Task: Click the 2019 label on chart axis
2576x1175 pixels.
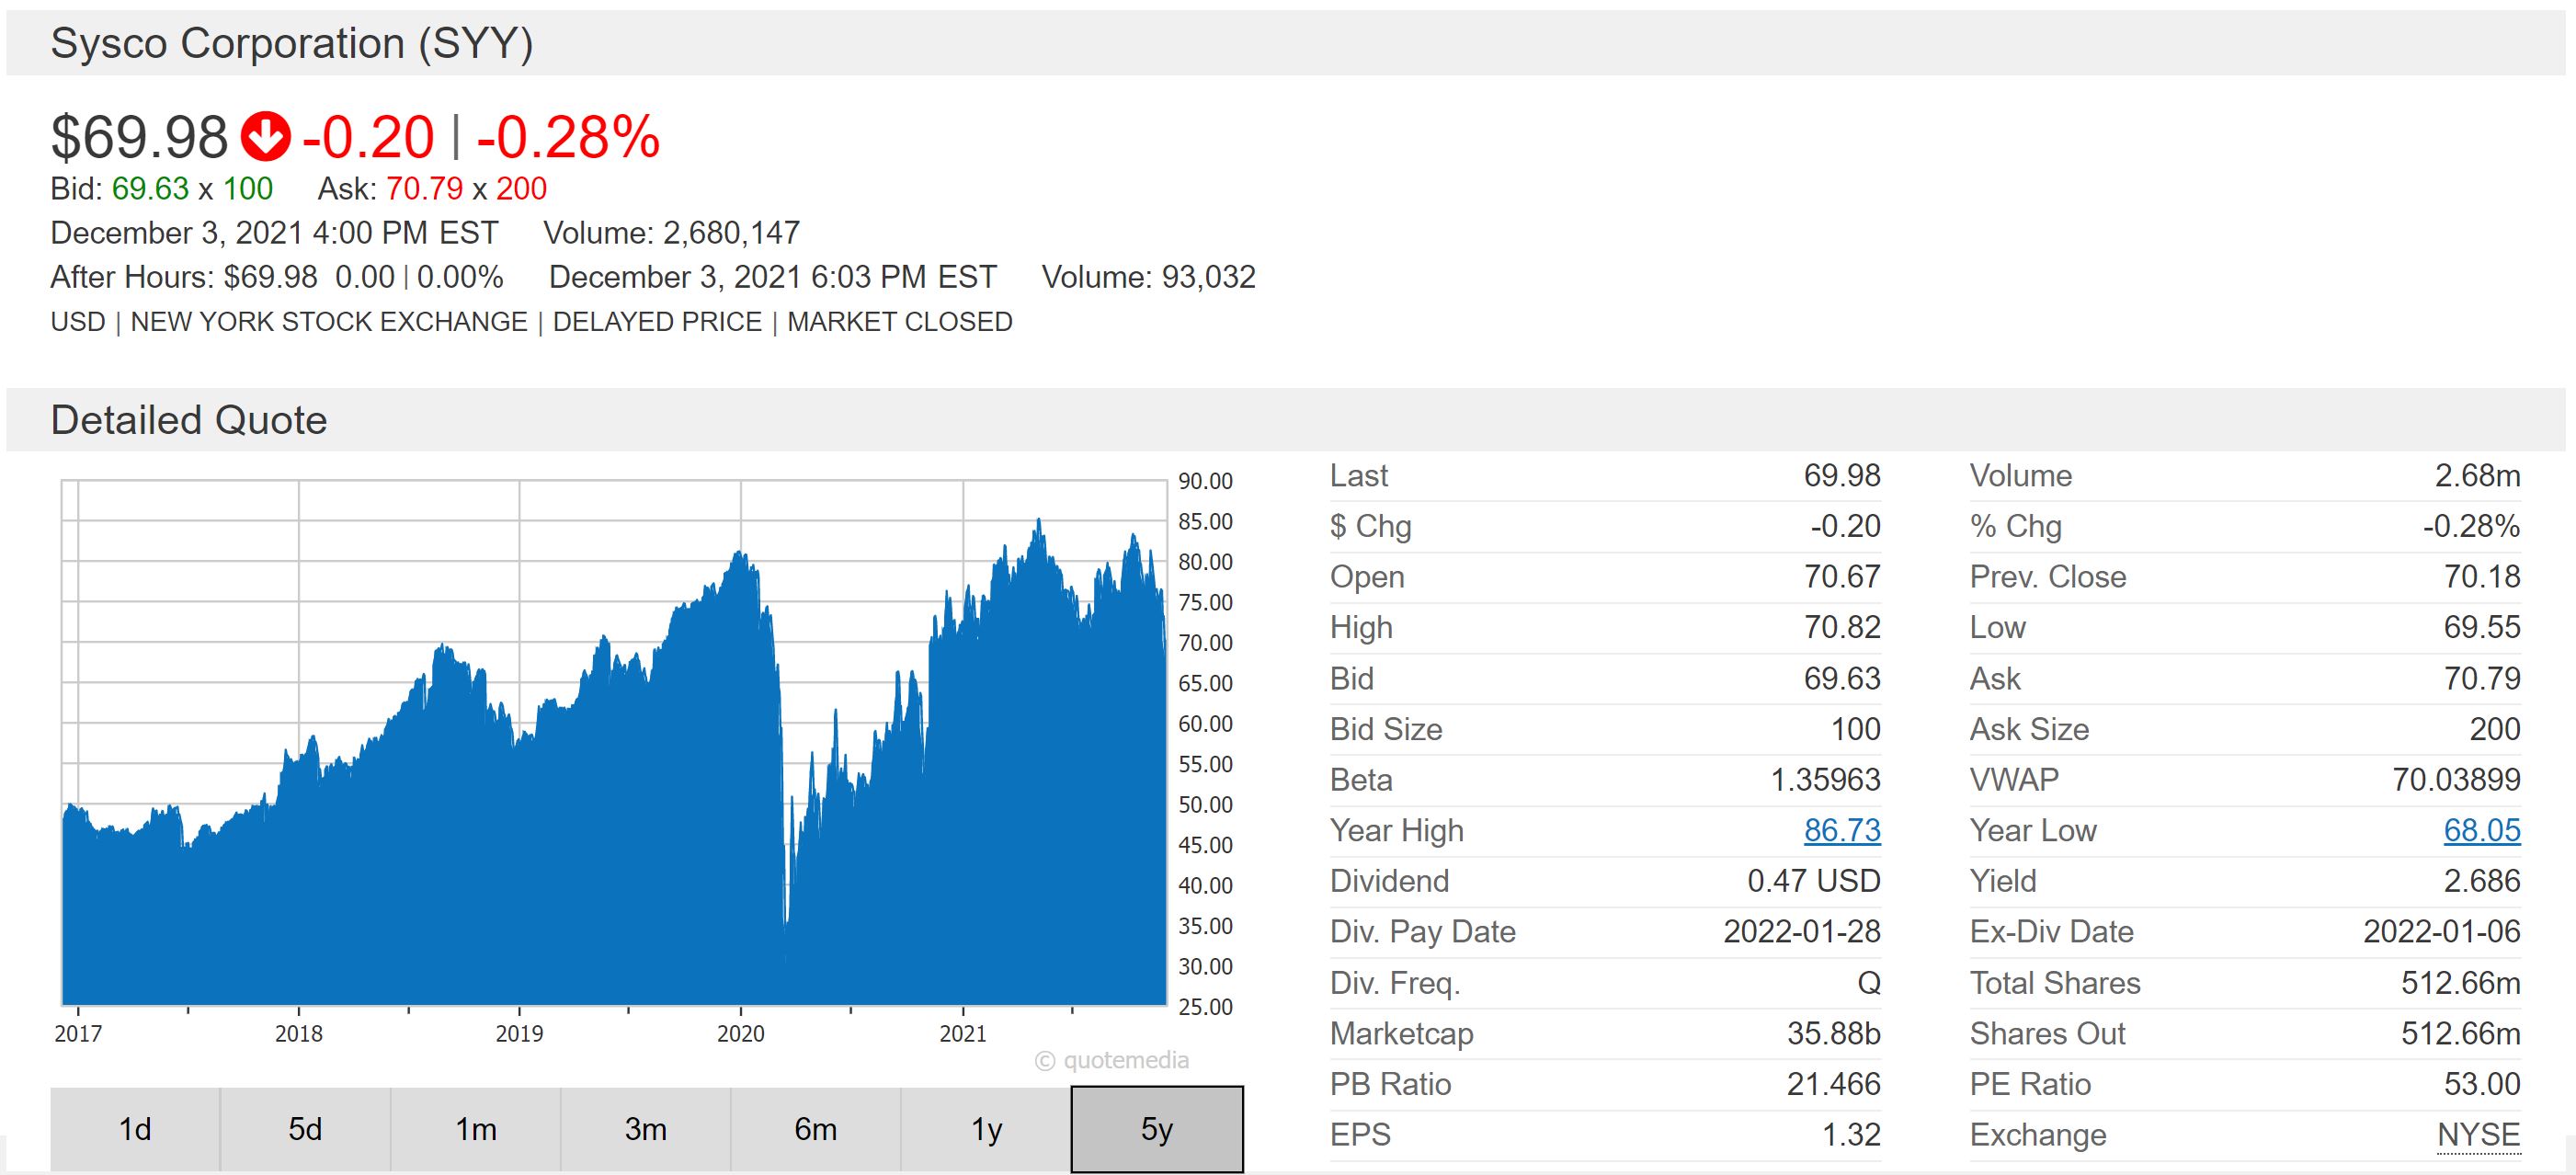Action: coord(519,1034)
